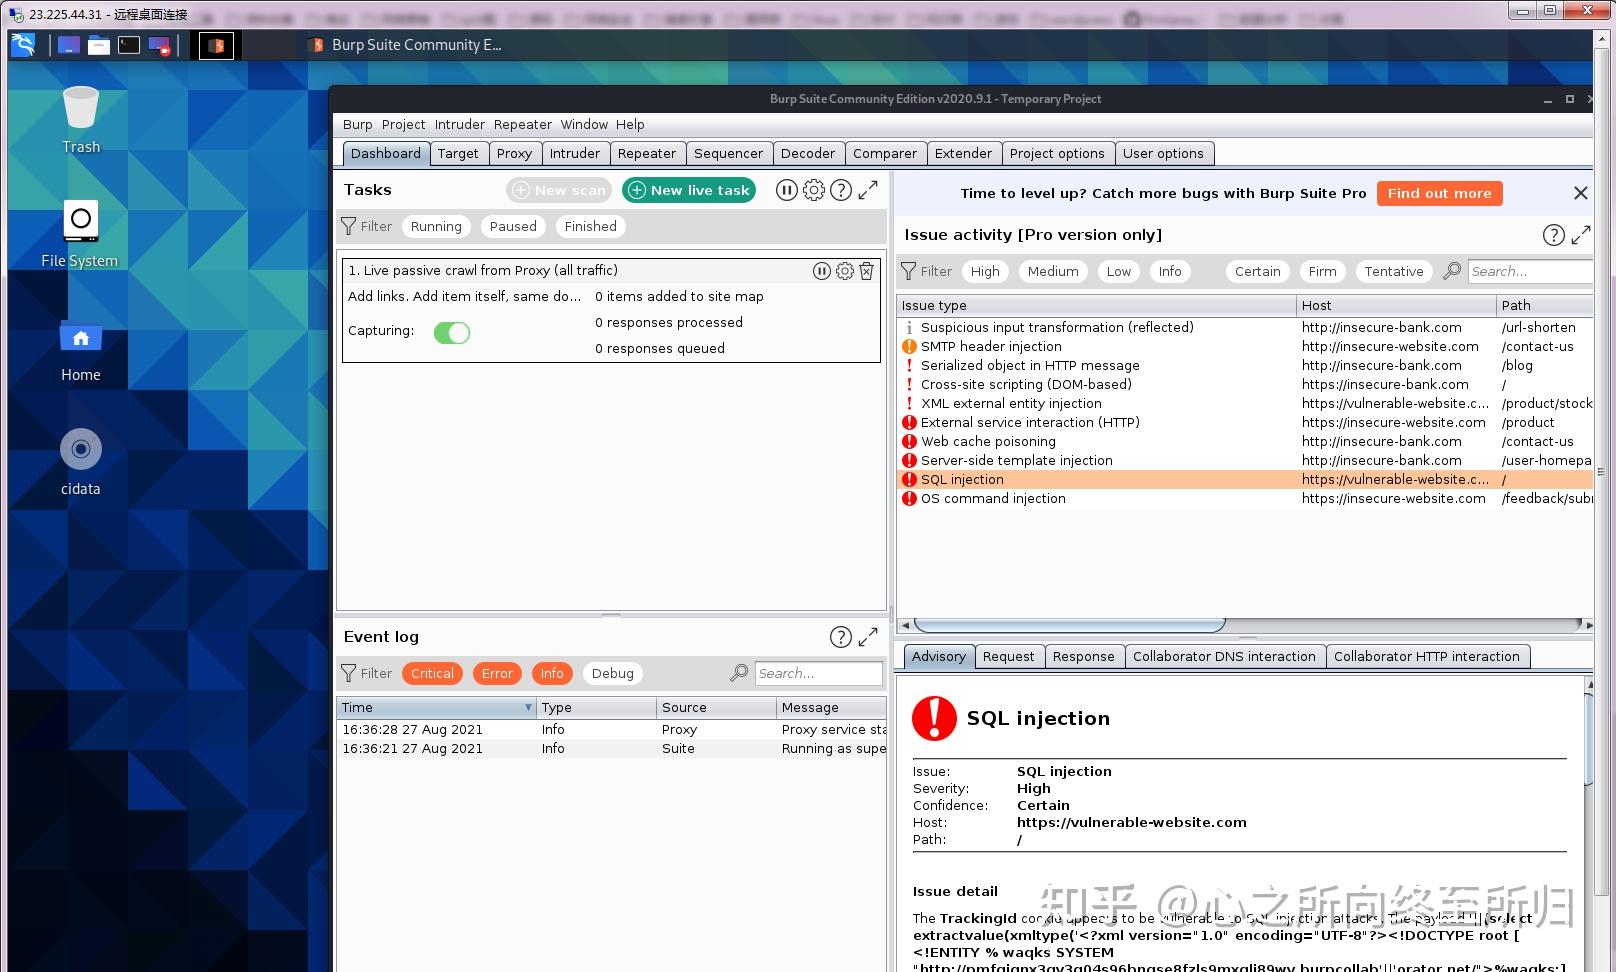Open the file manager in the top panel
This screenshot has height=972, width=1616.
tap(98, 45)
